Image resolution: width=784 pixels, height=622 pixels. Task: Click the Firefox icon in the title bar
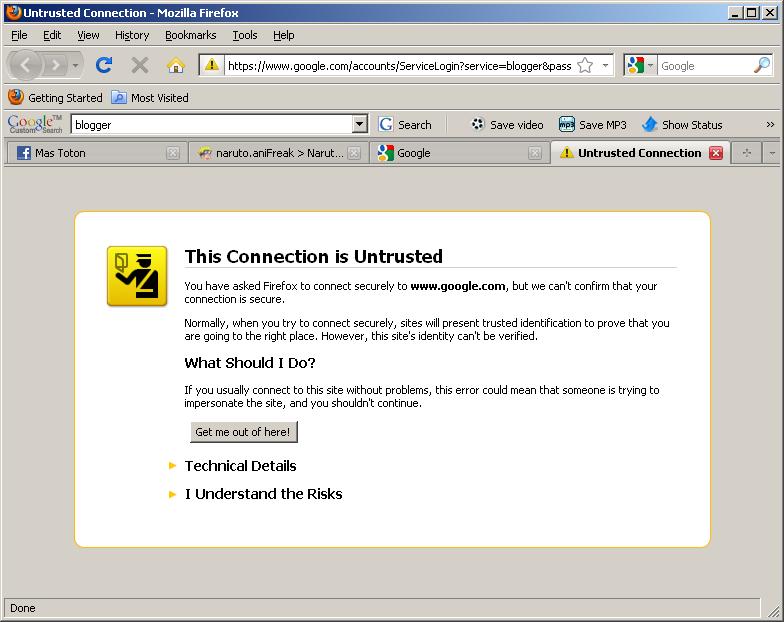pyautogui.click(x=14, y=12)
